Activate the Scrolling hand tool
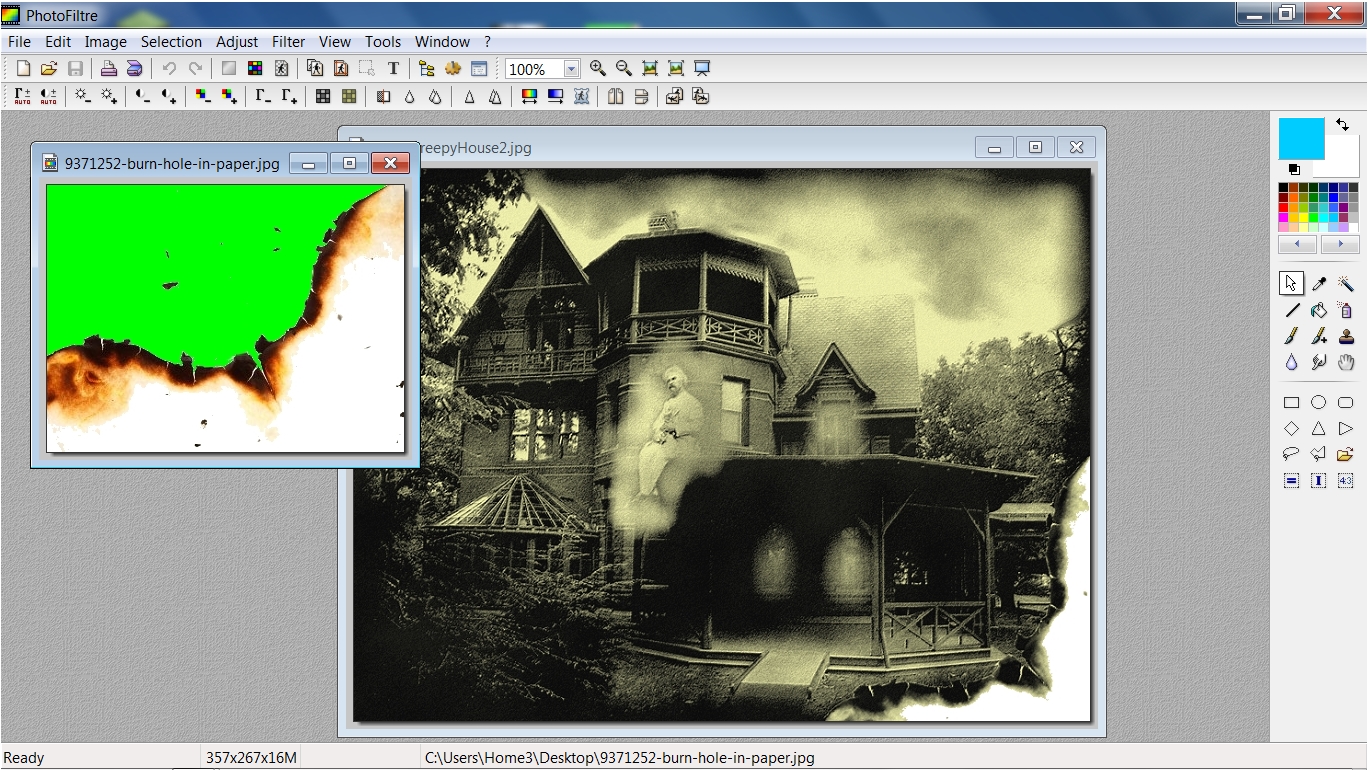Image resolution: width=1368 pixels, height=770 pixels. pos(1346,362)
